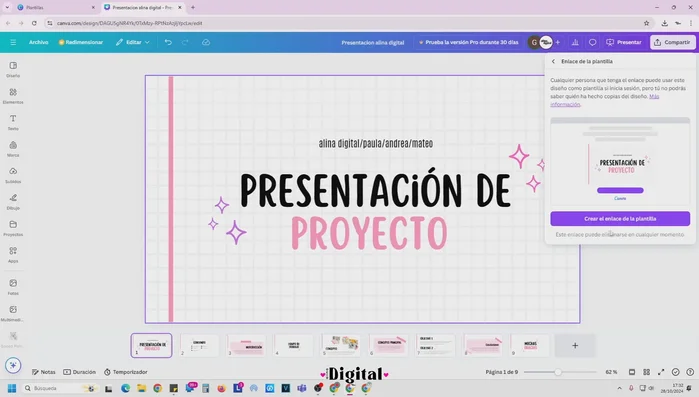The image size is (699, 397).
Task: Adjust the zoom slider handle
Action: (558, 372)
